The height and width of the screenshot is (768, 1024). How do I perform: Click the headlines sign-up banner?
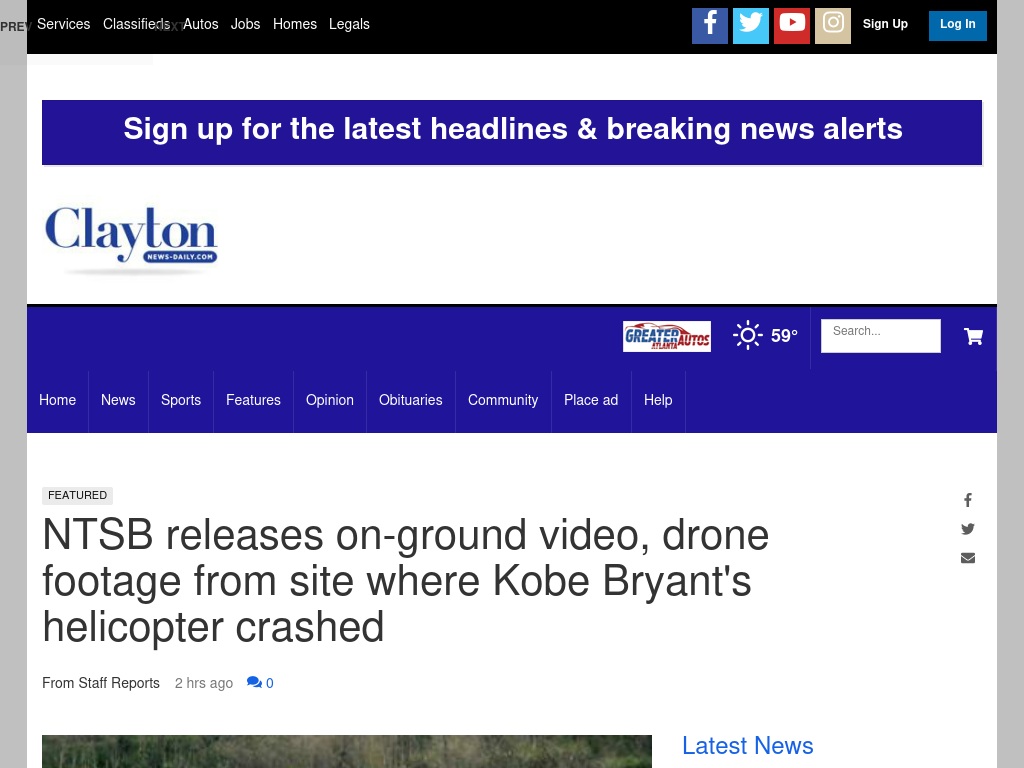[x=512, y=133]
